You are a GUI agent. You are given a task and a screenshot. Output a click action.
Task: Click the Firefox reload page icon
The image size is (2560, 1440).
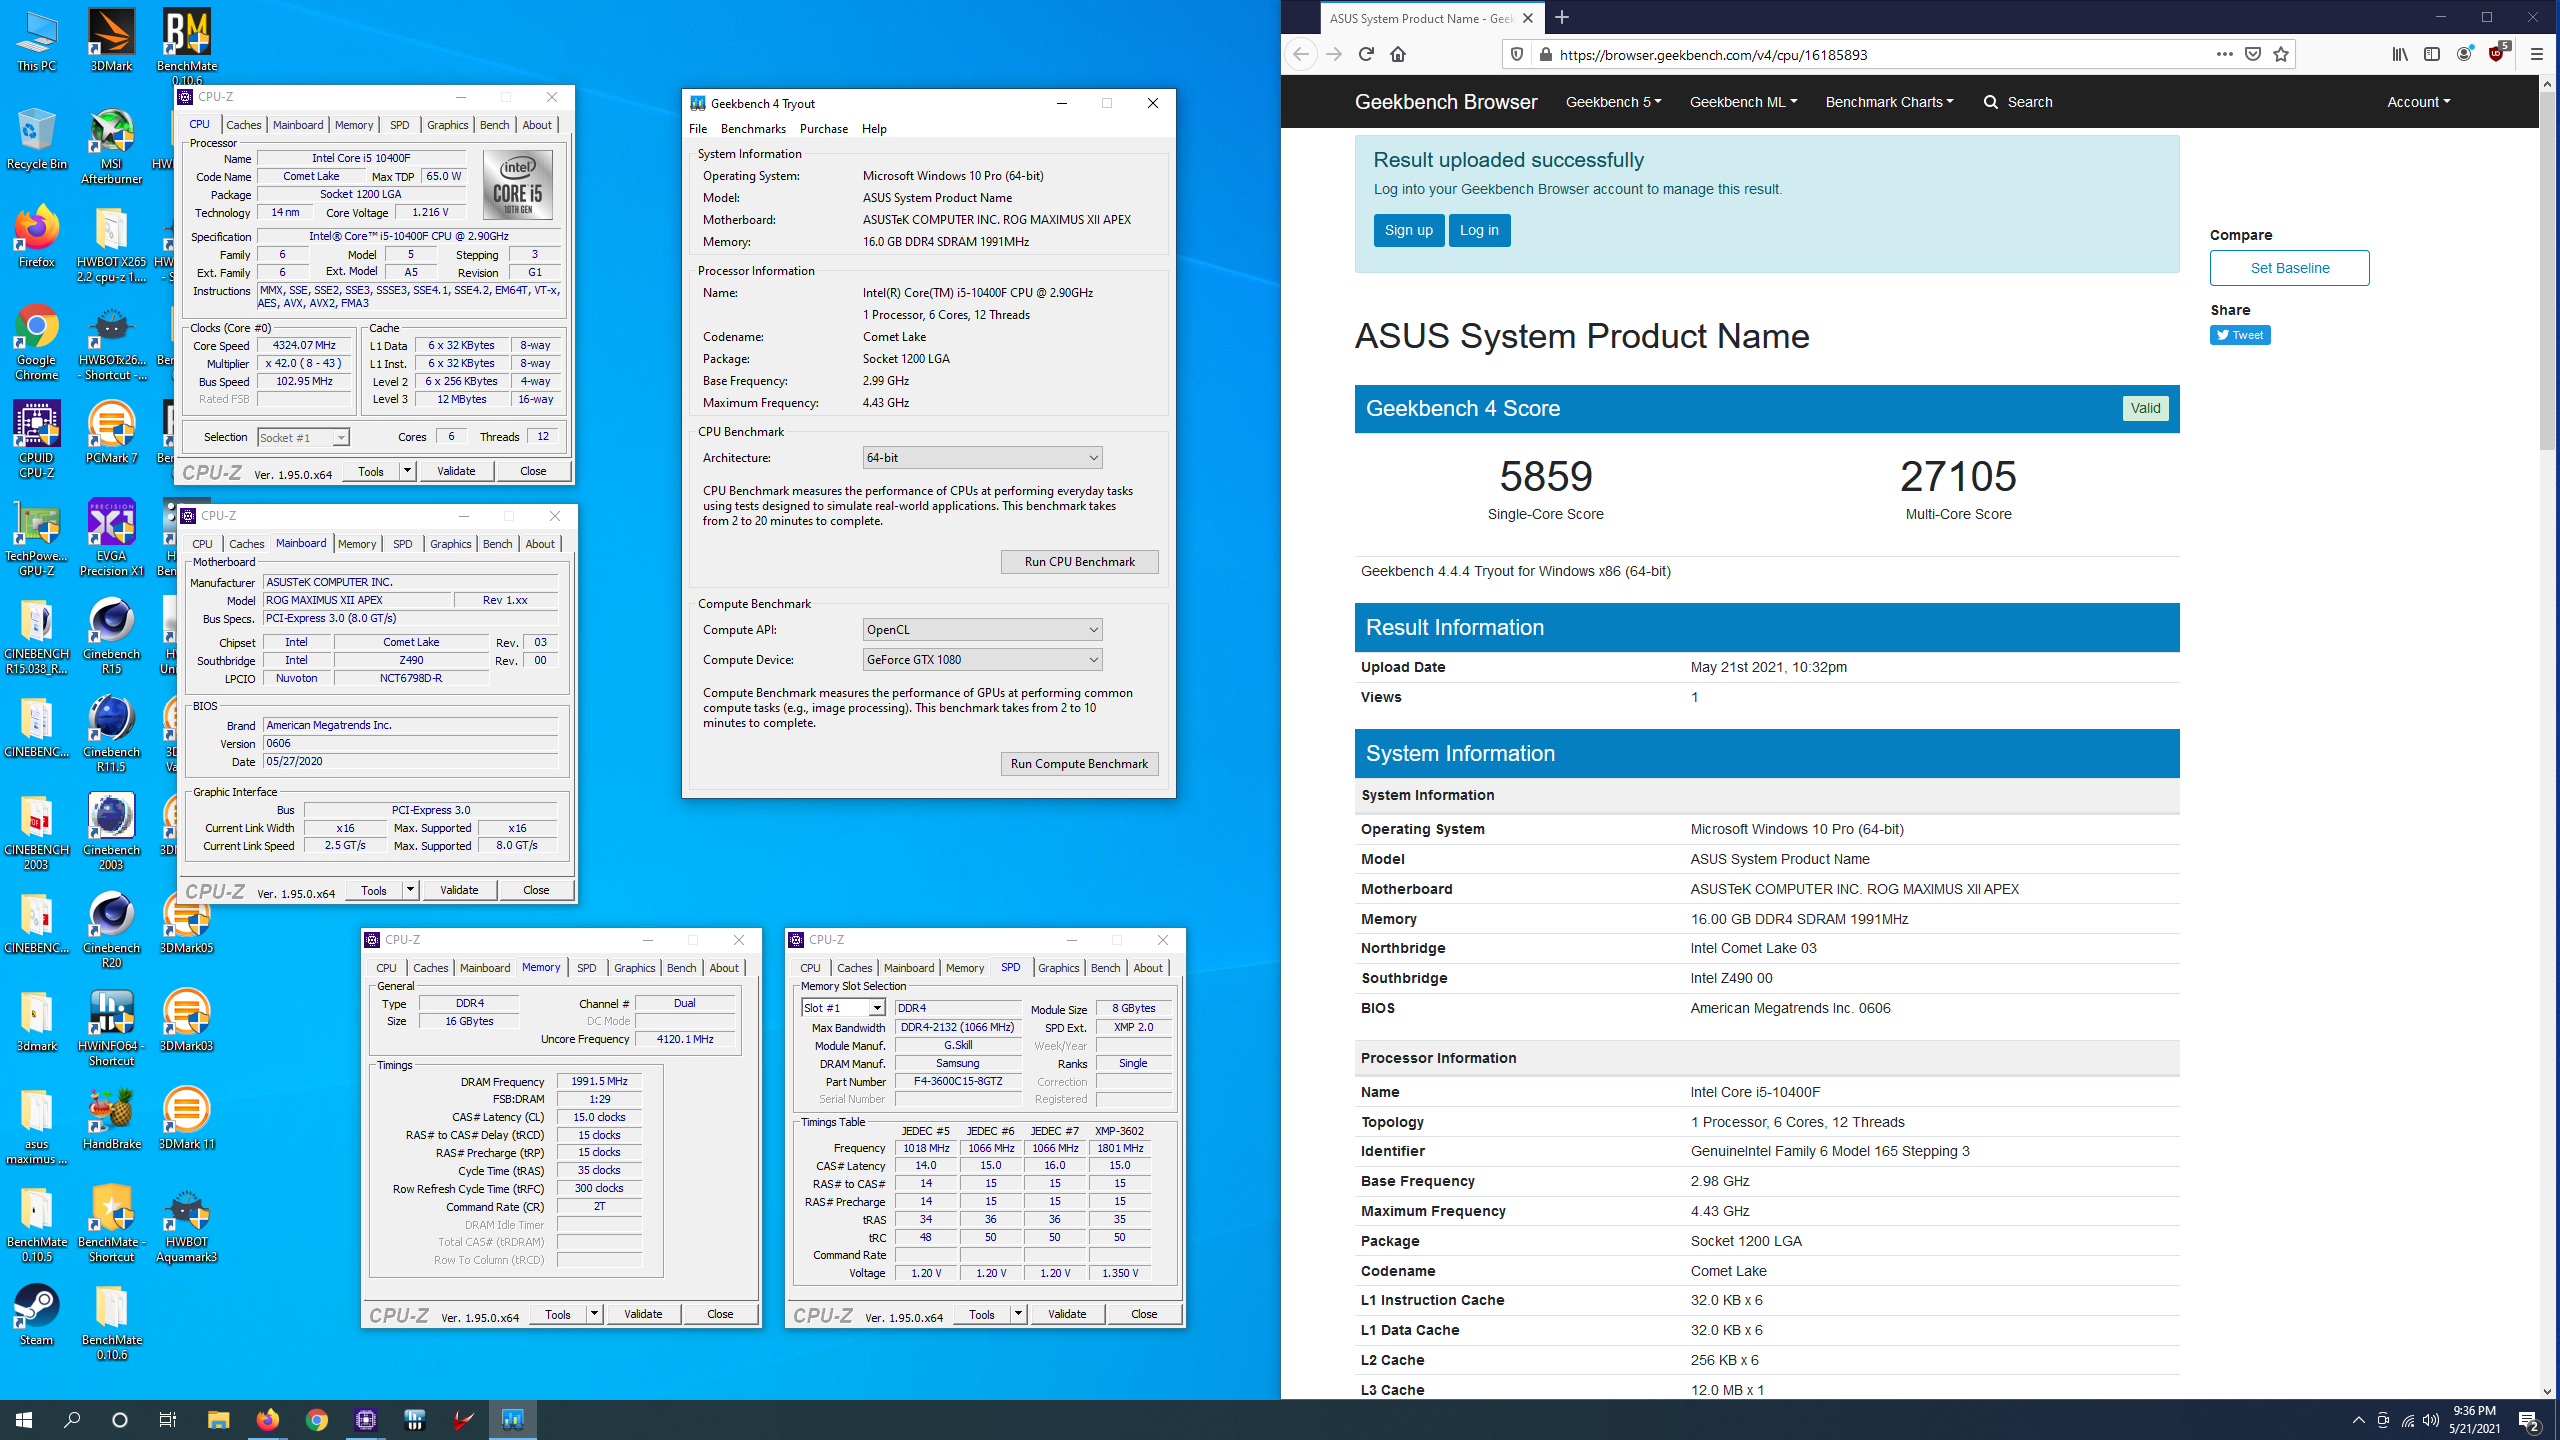(1366, 54)
